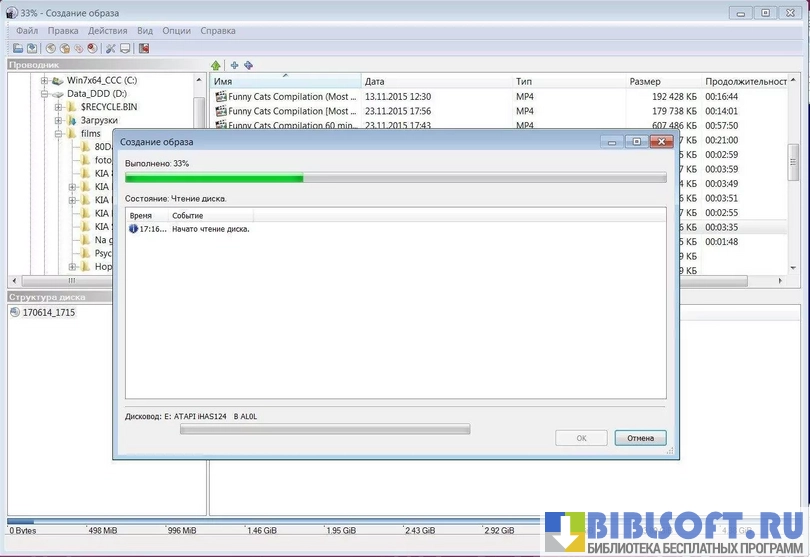Screen dimensions: 810x557
Task: Open the Действия menu
Action: [107, 31]
